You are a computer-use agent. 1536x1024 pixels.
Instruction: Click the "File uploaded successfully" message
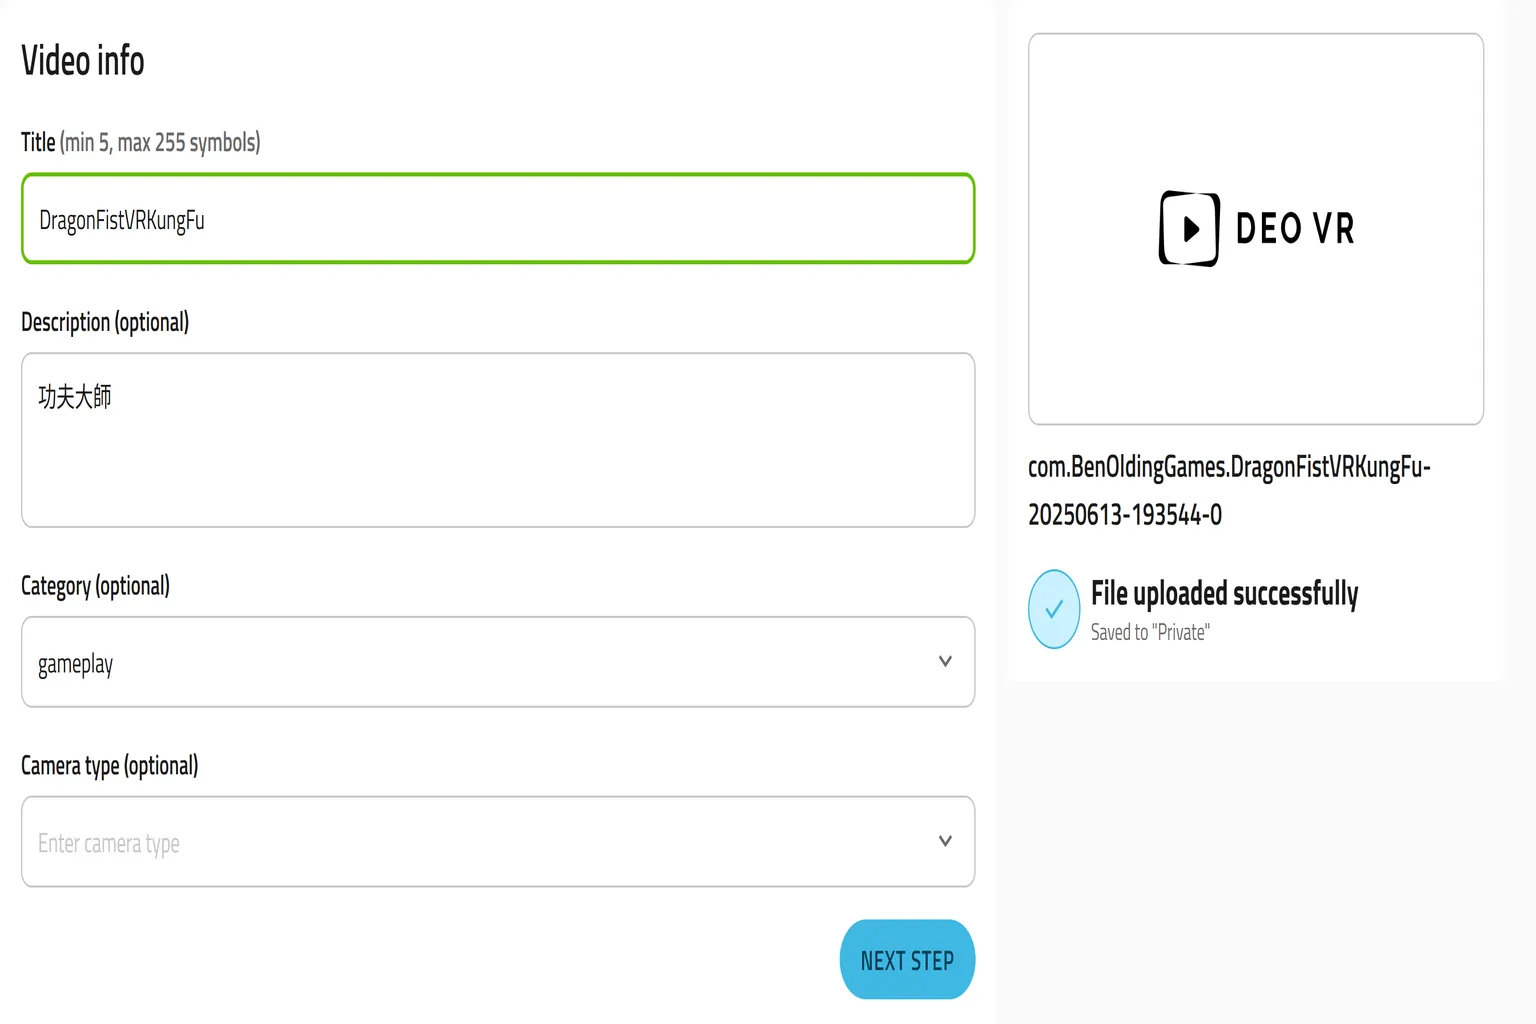(1224, 593)
